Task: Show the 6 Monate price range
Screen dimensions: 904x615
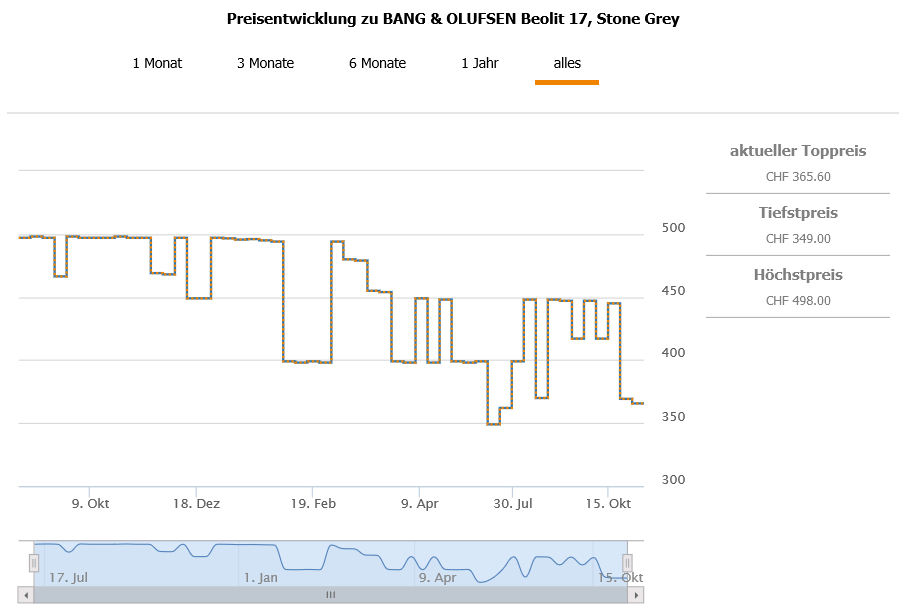Action: point(377,63)
